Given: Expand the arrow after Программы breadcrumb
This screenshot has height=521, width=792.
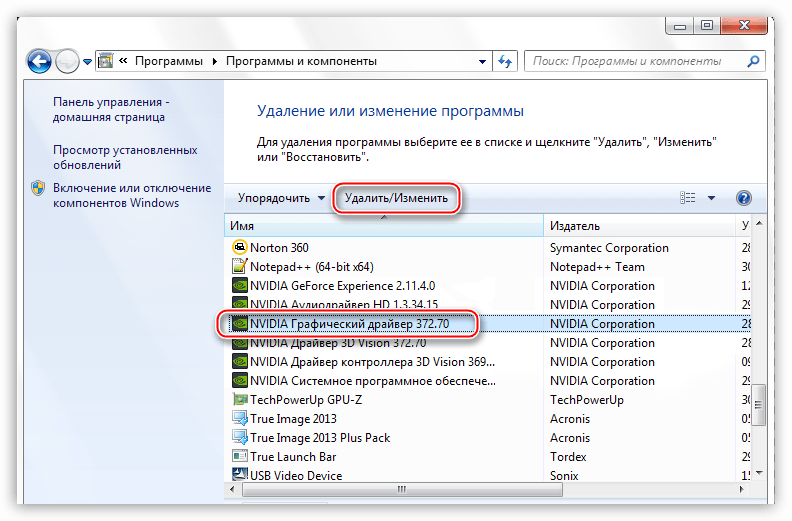Looking at the screenshot, I should [x=215, y=62].
